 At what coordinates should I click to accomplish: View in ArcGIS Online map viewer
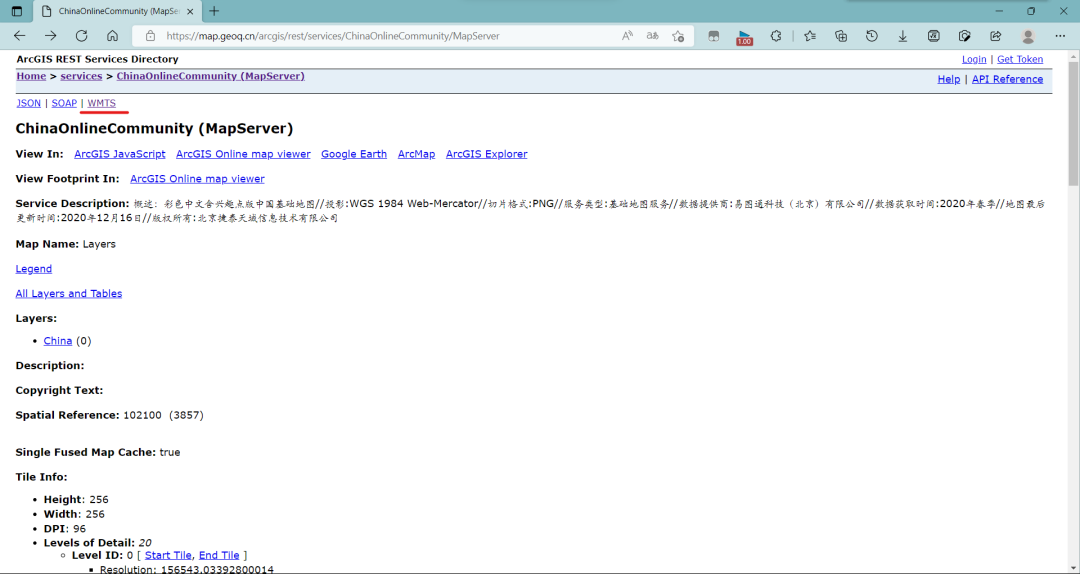(243, 154)
